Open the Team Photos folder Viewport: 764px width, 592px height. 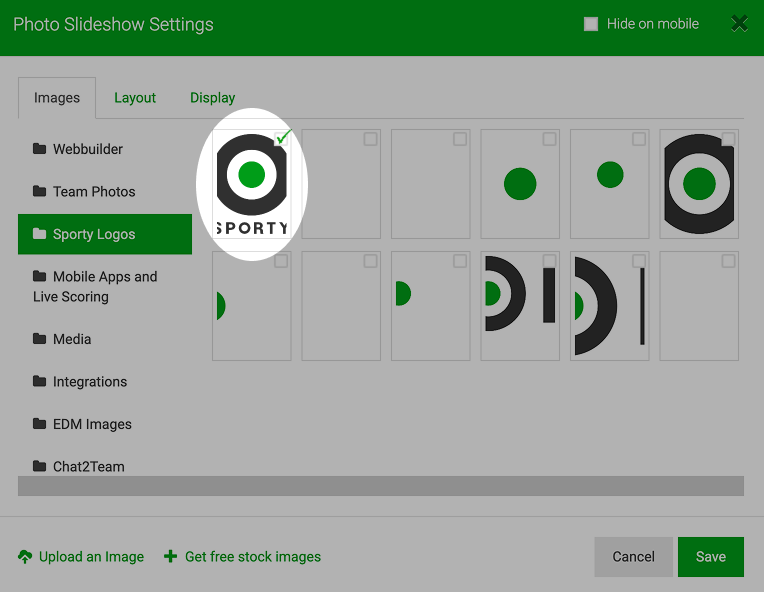(105, 191)
